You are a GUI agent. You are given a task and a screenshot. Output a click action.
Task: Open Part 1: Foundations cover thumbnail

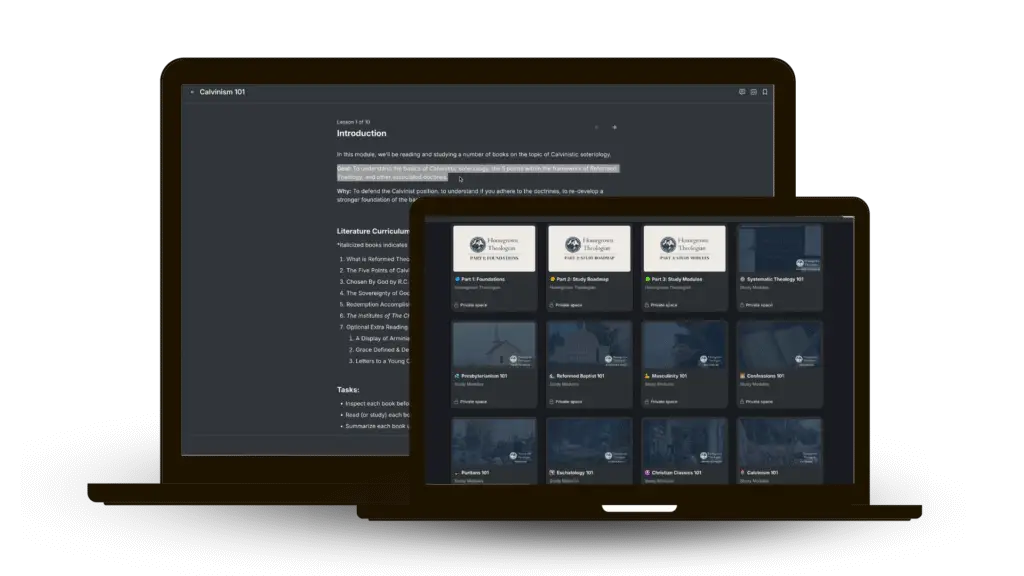pos(494,248)
